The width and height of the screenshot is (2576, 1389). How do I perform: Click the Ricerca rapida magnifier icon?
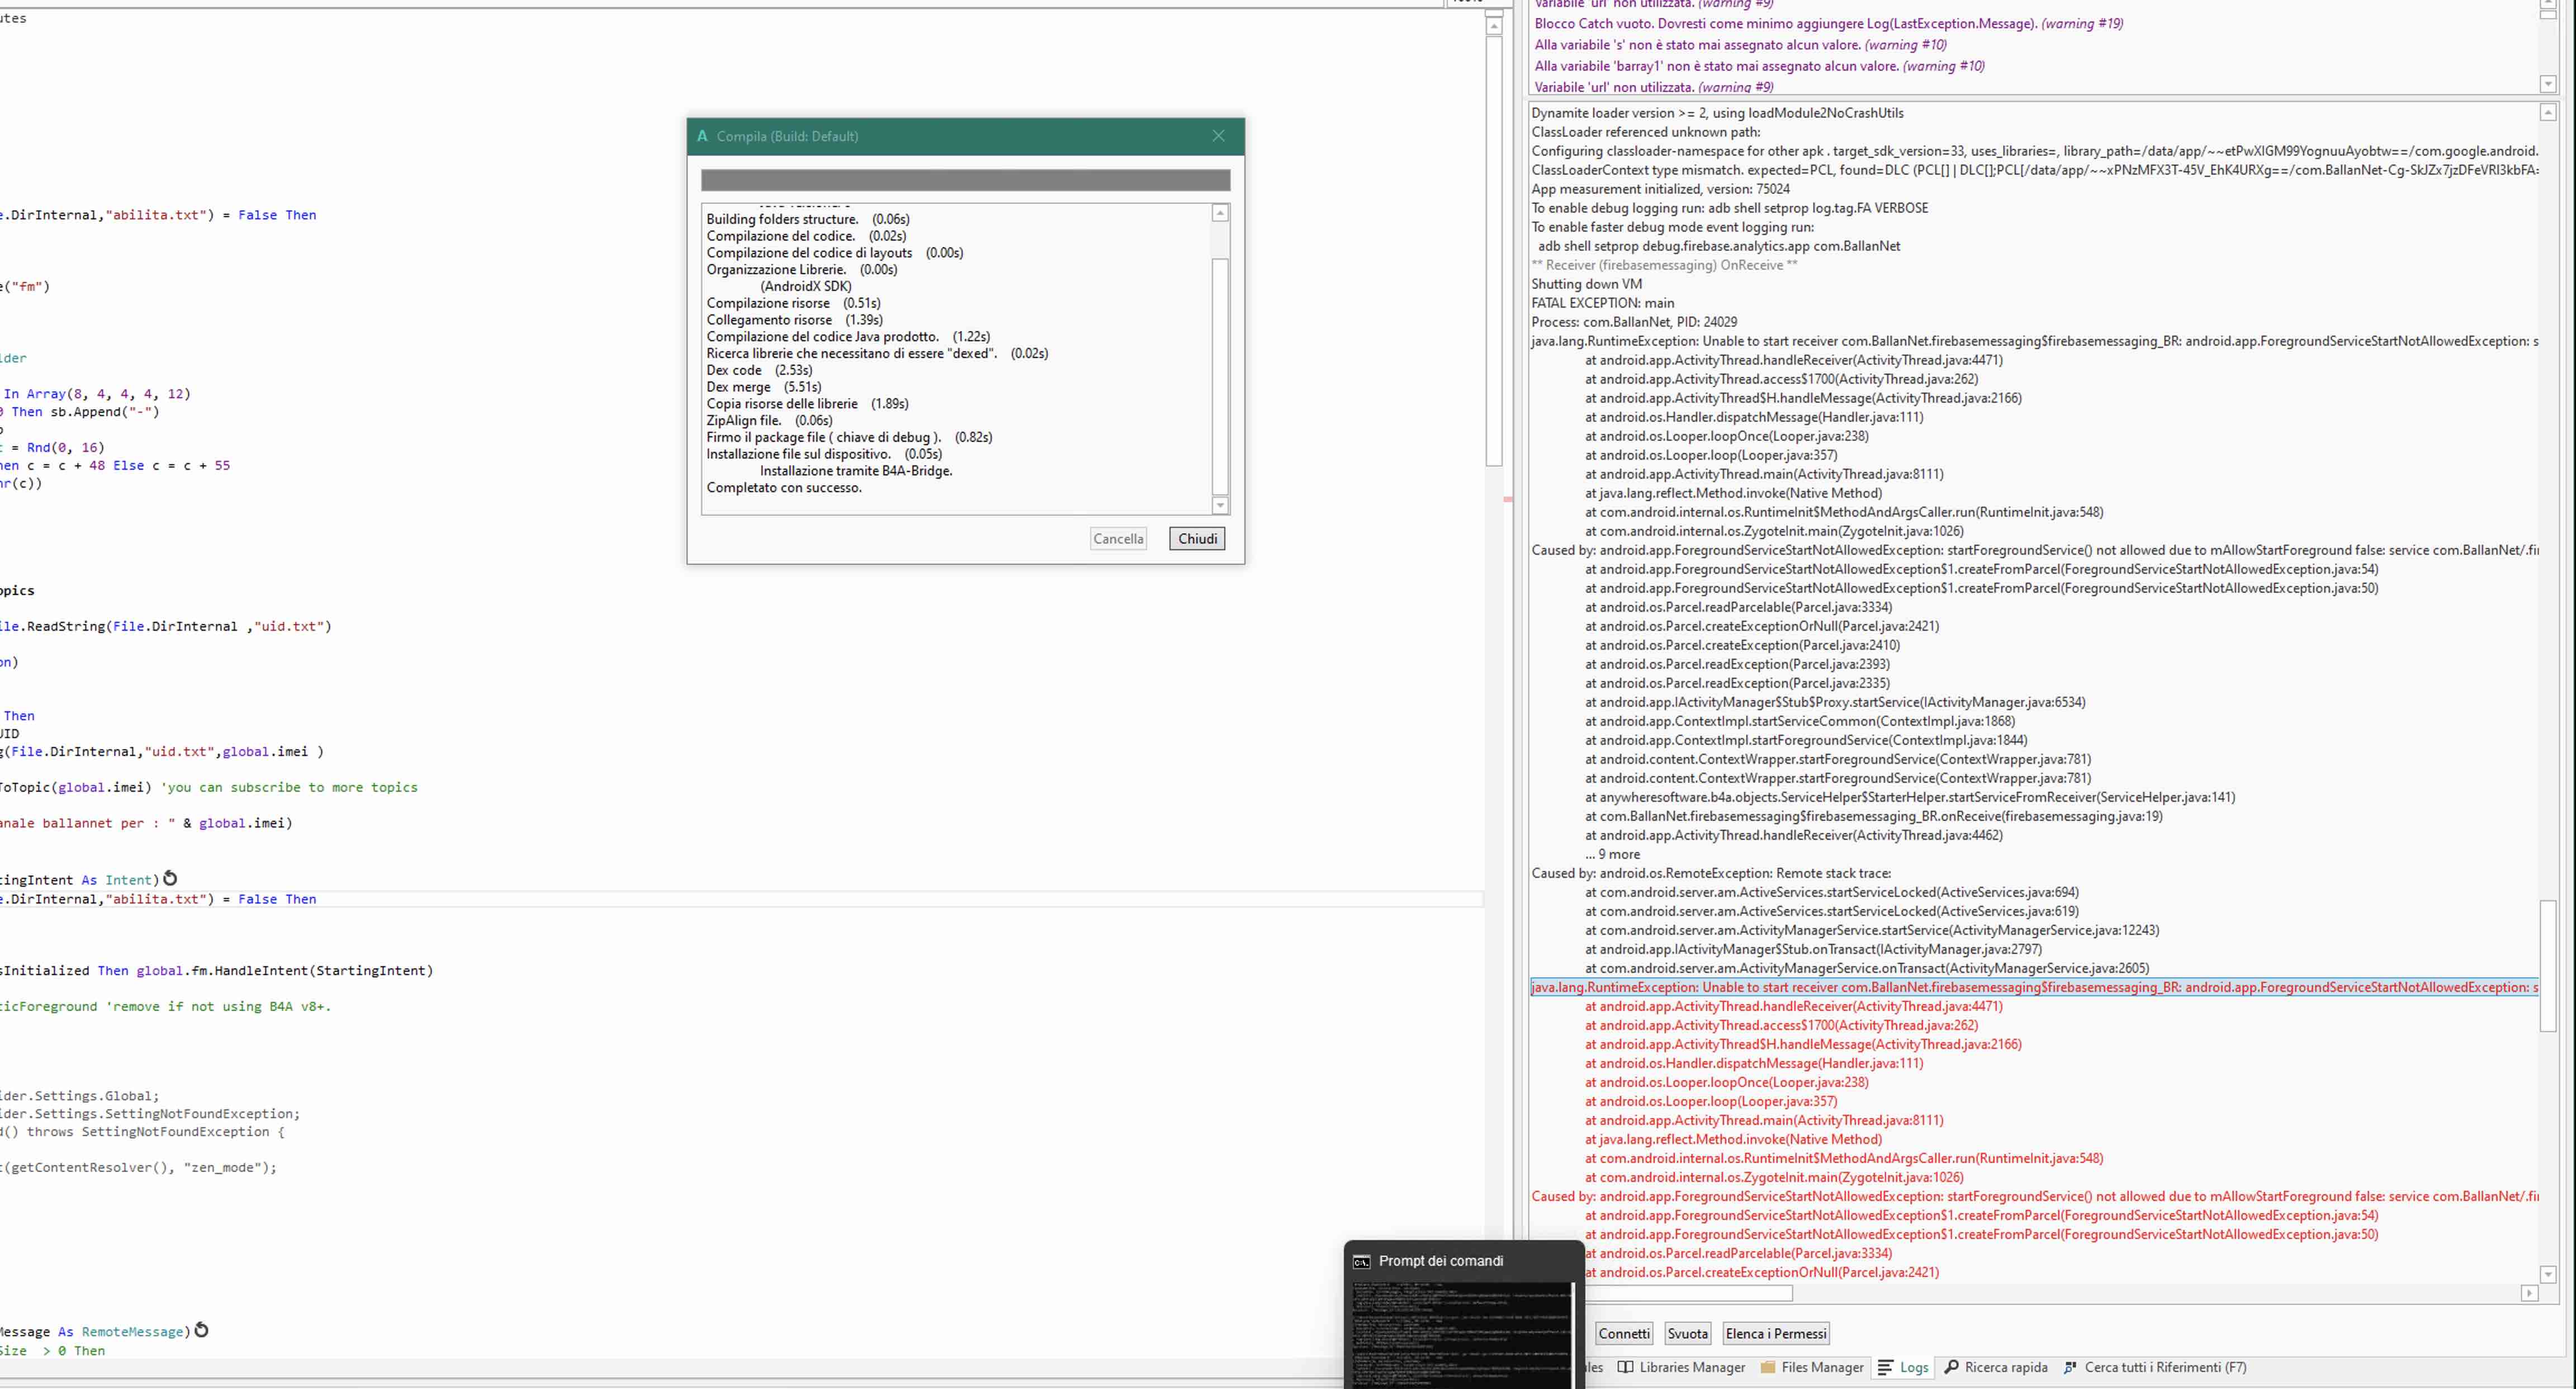pos(1952,1367)
